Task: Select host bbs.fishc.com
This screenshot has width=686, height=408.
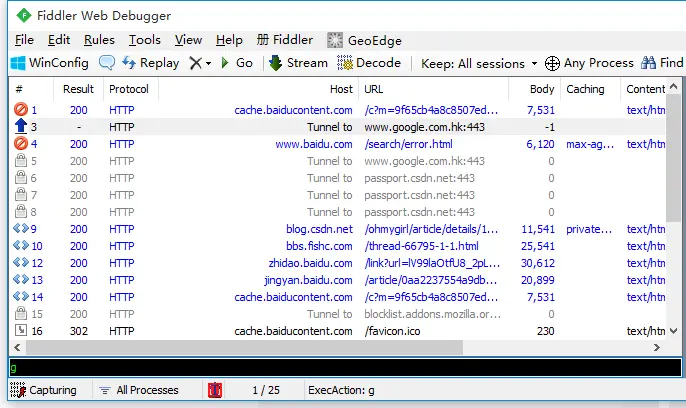Action: [x=319, y=246]
